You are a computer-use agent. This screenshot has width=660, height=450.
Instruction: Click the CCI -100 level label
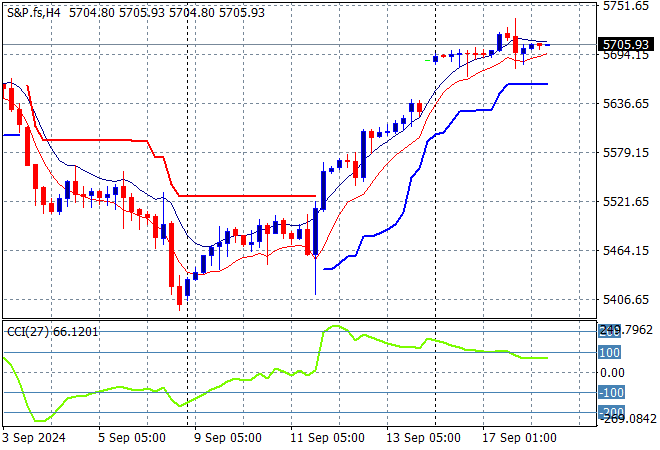coord(611,392)
